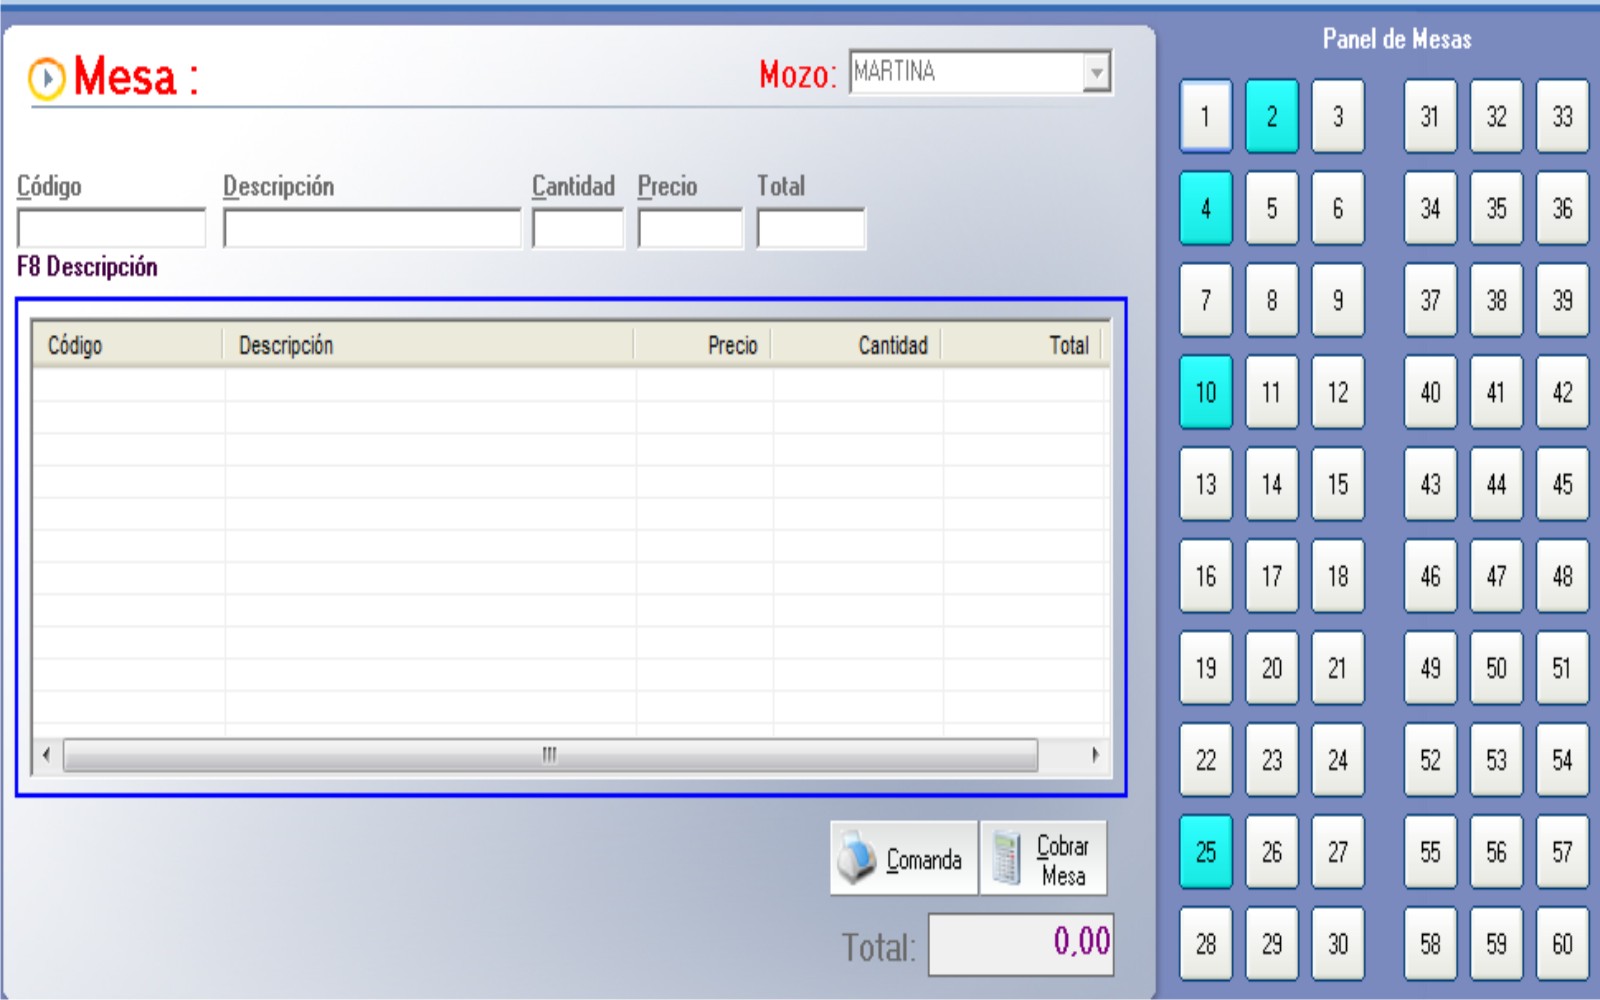Sort by the Descripción column header
Image resolution: width=1600 pixels, height=1000 pixels.
[428, 345]
